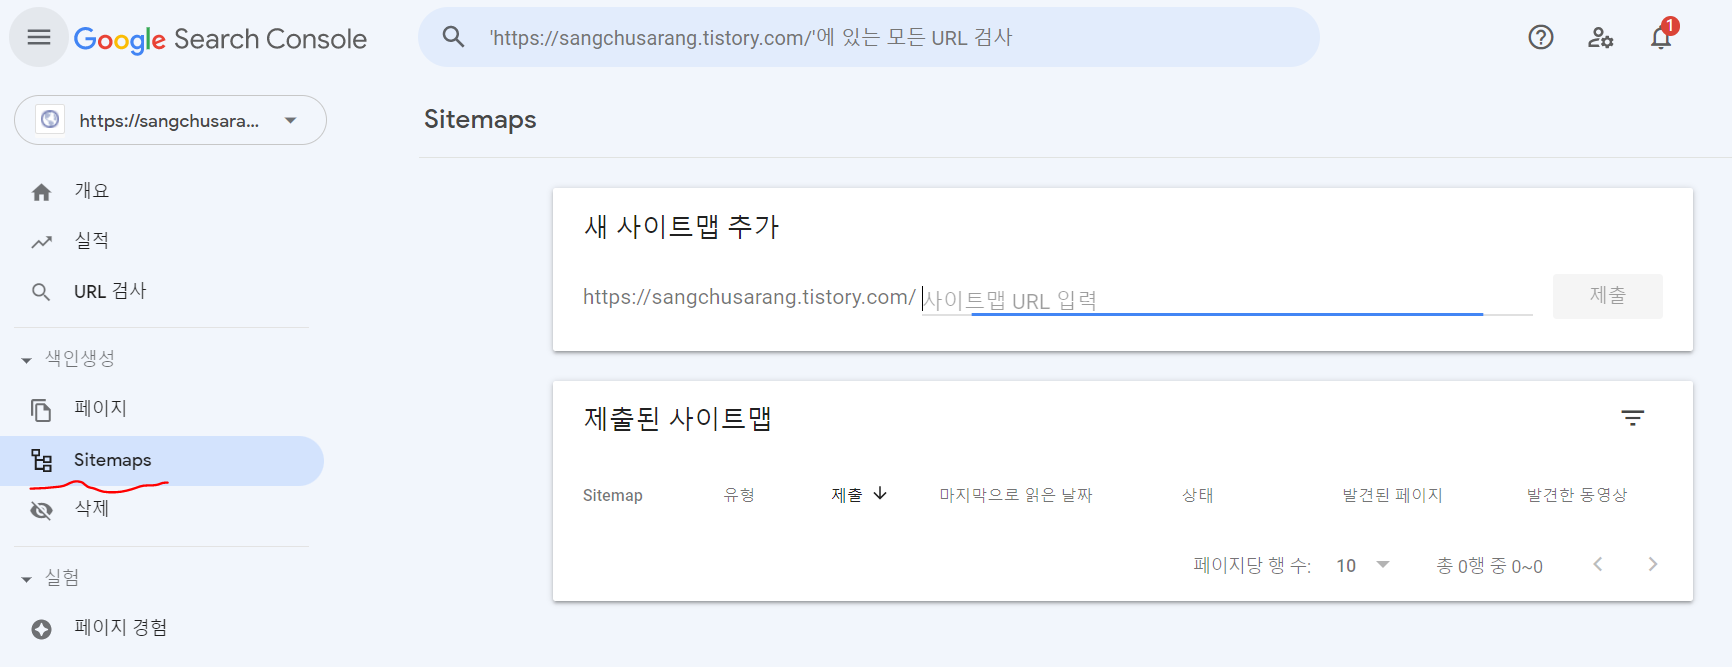Click the 페이지당 행 수 label
The image size is (1732, 667).
tap(1252, 566)
